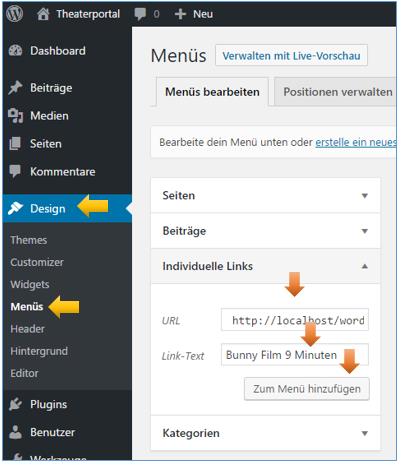Click the WordPress logo icon
The image size is (401, 465).
[15, 14]
